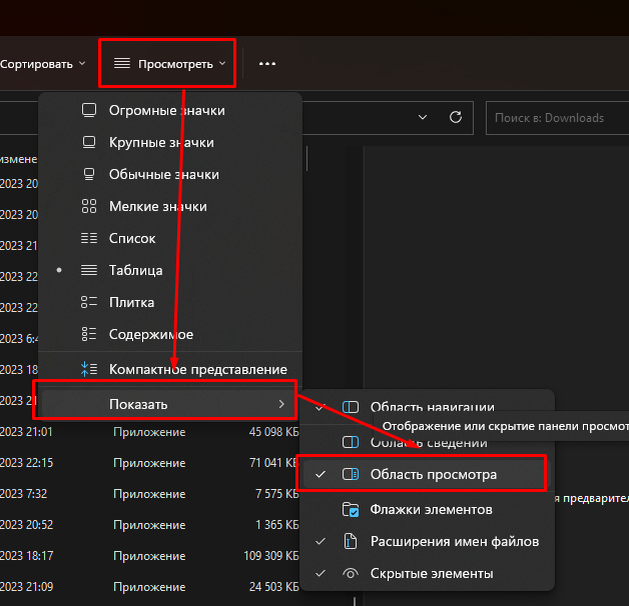Screen dimensions: 629x606
Task: Click the Список list icon
Action: pos(89,238)
